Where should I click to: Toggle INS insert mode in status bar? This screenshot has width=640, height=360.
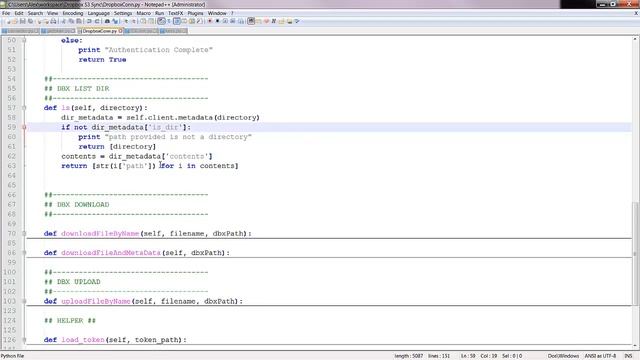point(628,356)
